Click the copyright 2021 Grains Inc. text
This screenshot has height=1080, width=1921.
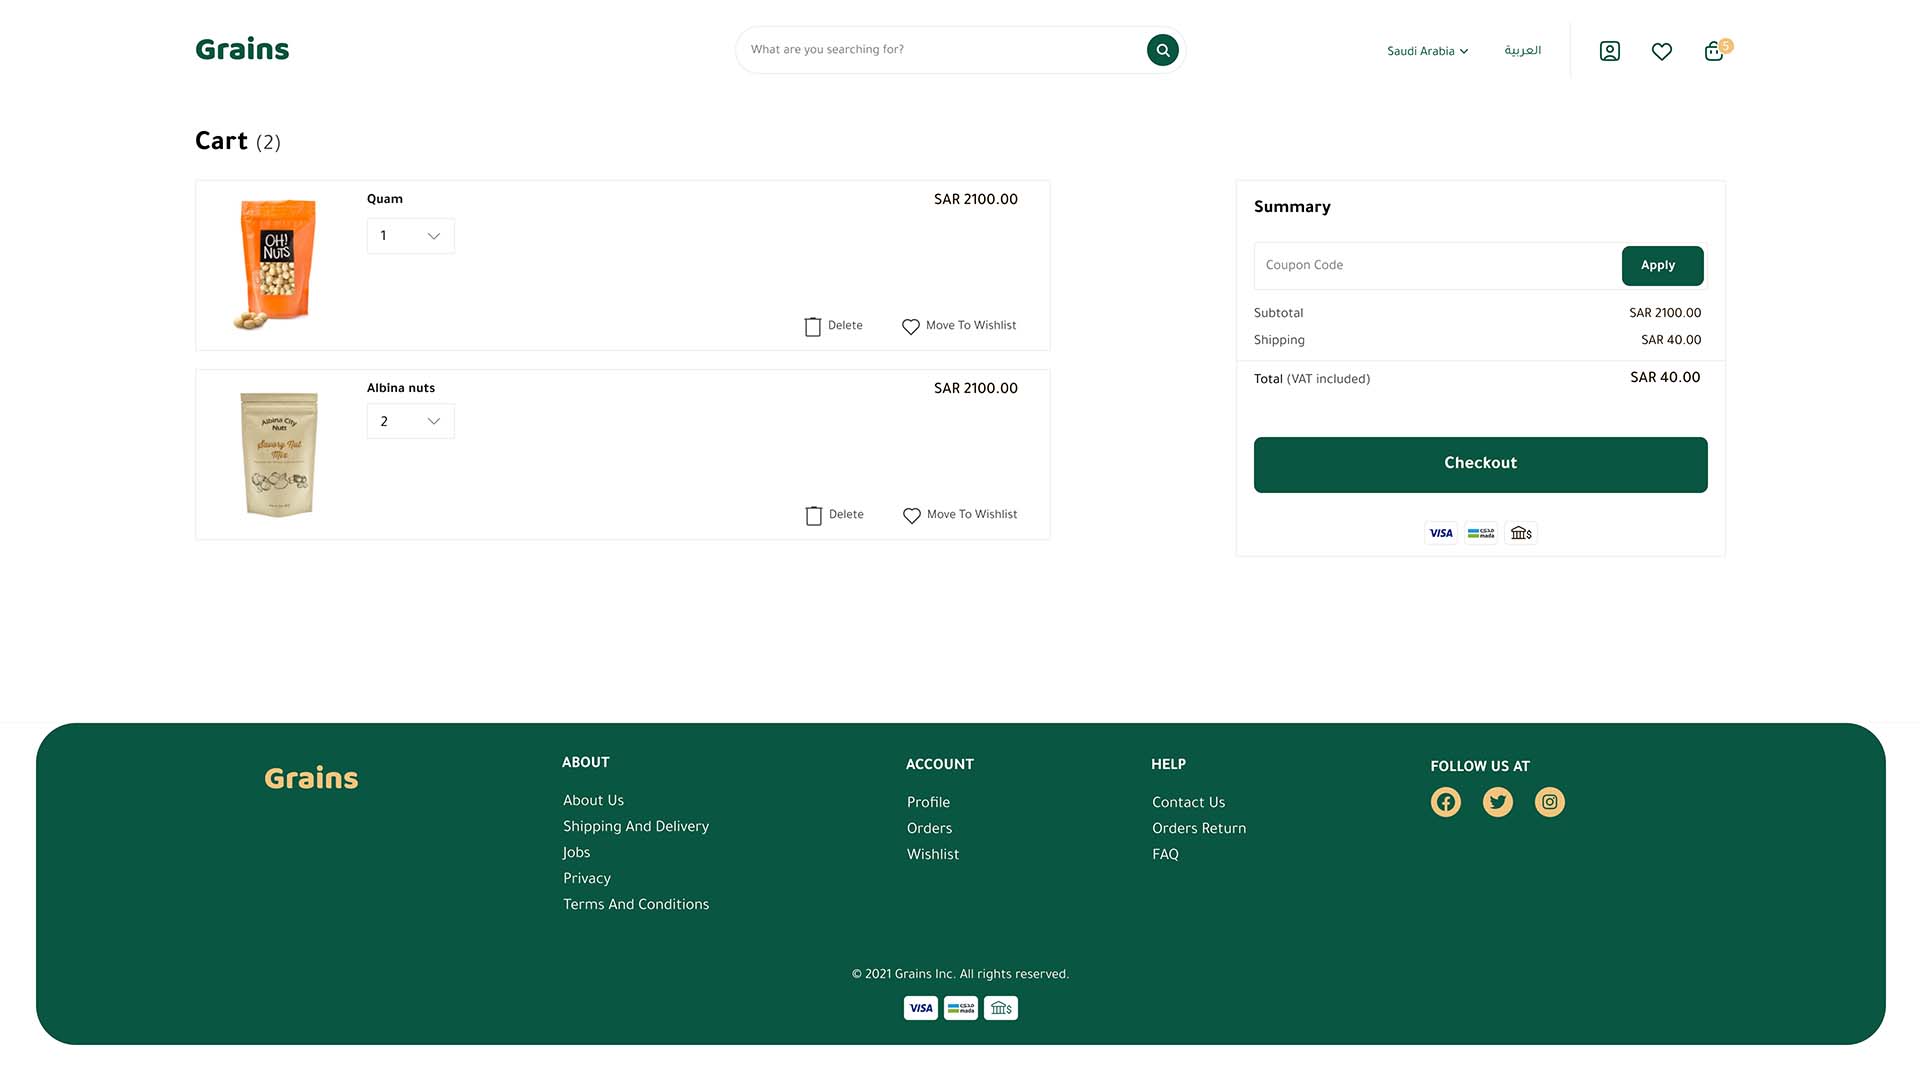tap(960, 975)
